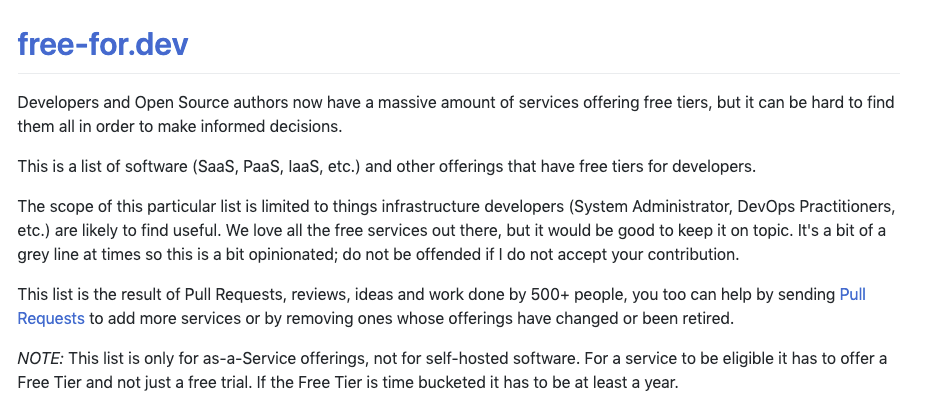Screen dimensions: 927x408
Task: Click the horizontal divider under the heading
Action: [x=458, y=73]
